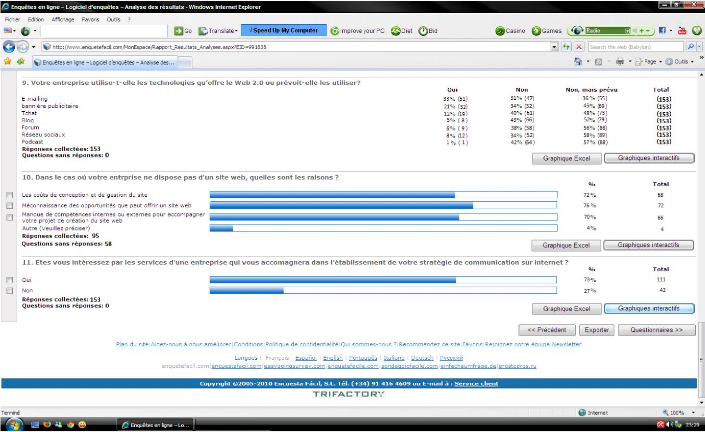Check 'Les coûts de conception' checkbox
This screenshot has height=432, width=705.
(x=9, y=195)
